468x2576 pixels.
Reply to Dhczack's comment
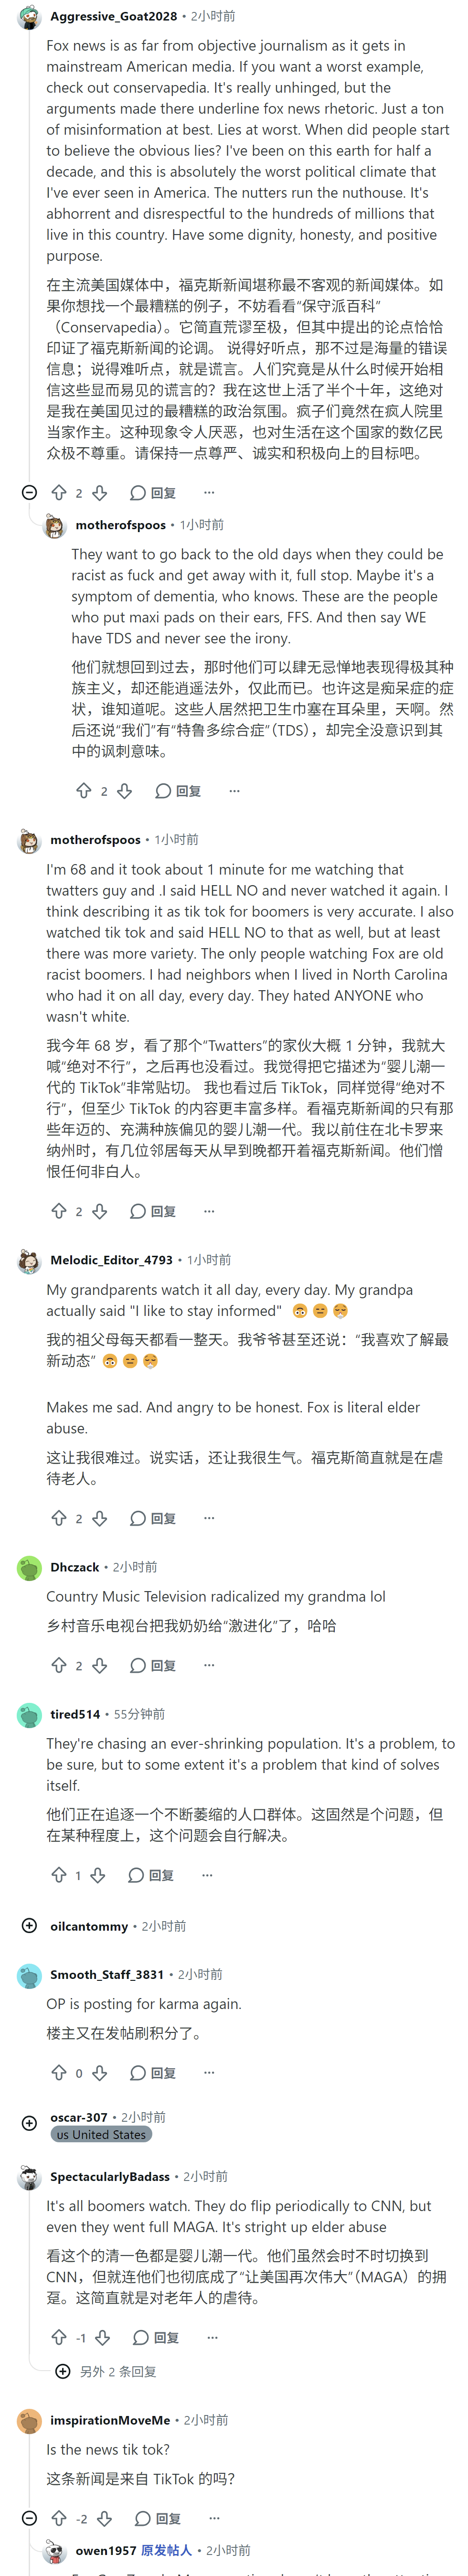(153, 1665)
